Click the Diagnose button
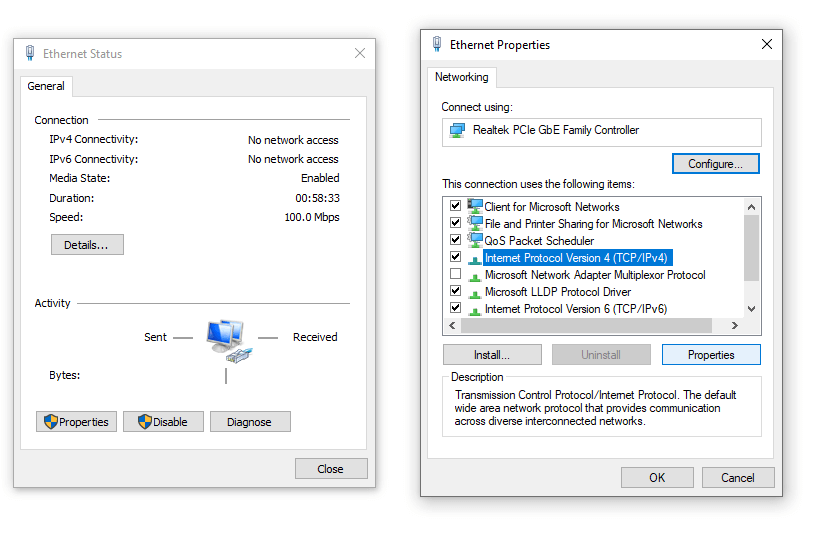 click(x=250, y=422)
